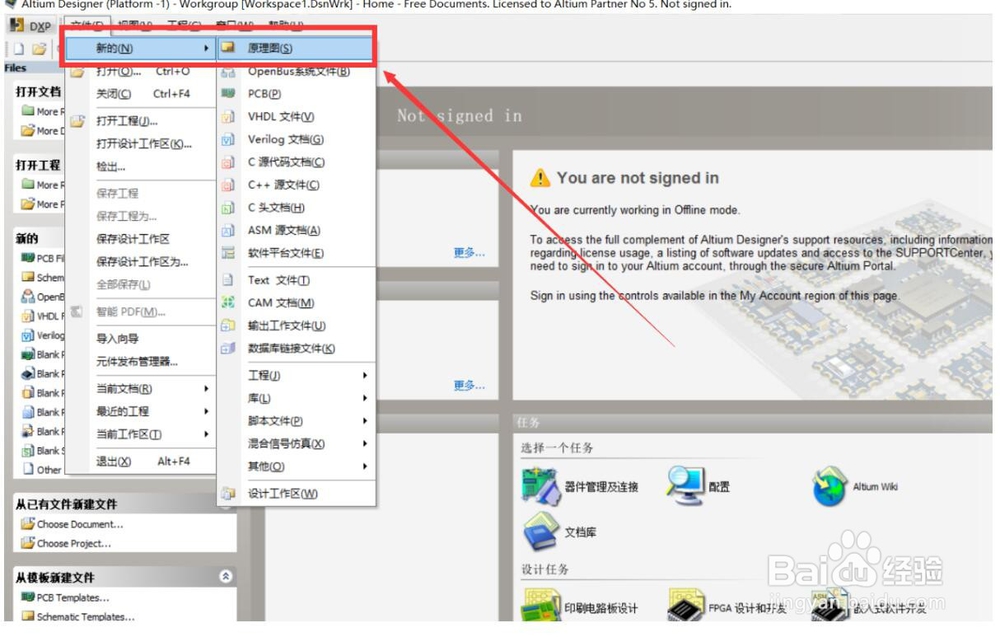Click Other entry in Files panel

48,470
